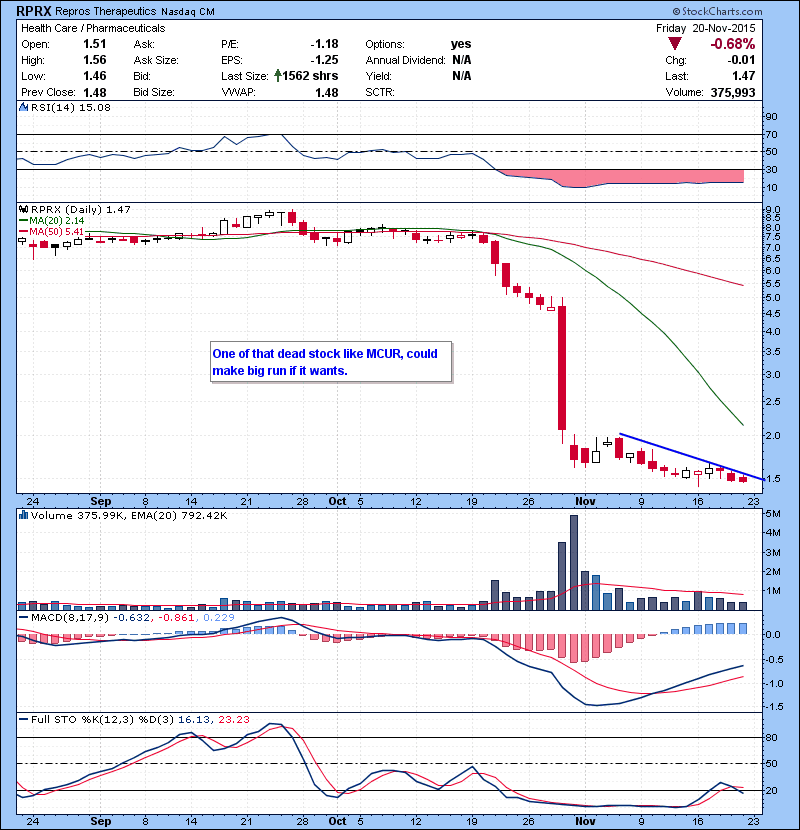The image size is (800, 830).
Task: Click the 80 level on stochastic scale
Action: pyautogui.click(x=771, y=737)
